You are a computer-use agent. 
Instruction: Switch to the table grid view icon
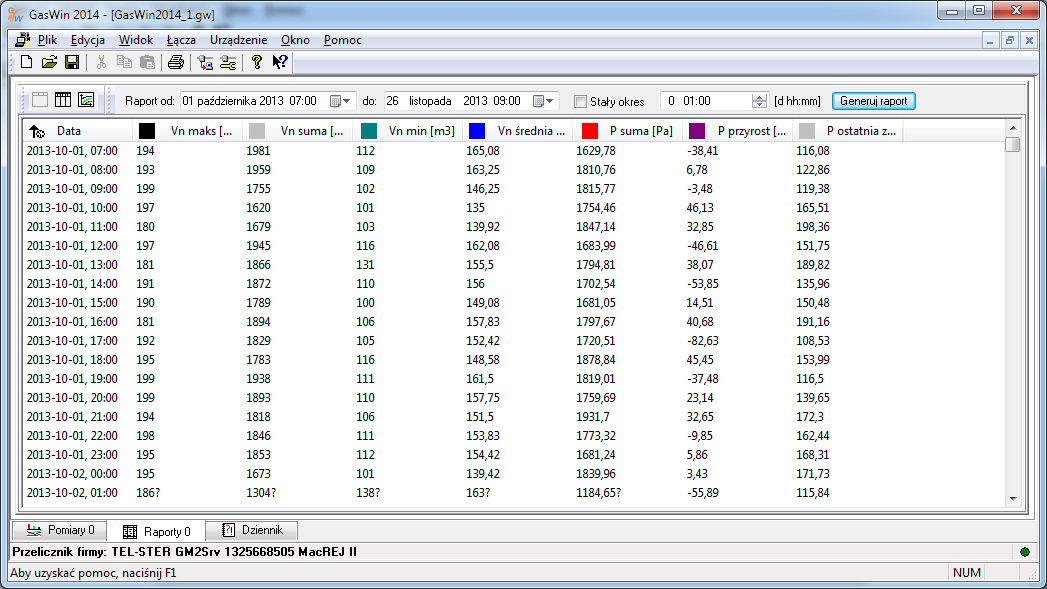[63, 100]
